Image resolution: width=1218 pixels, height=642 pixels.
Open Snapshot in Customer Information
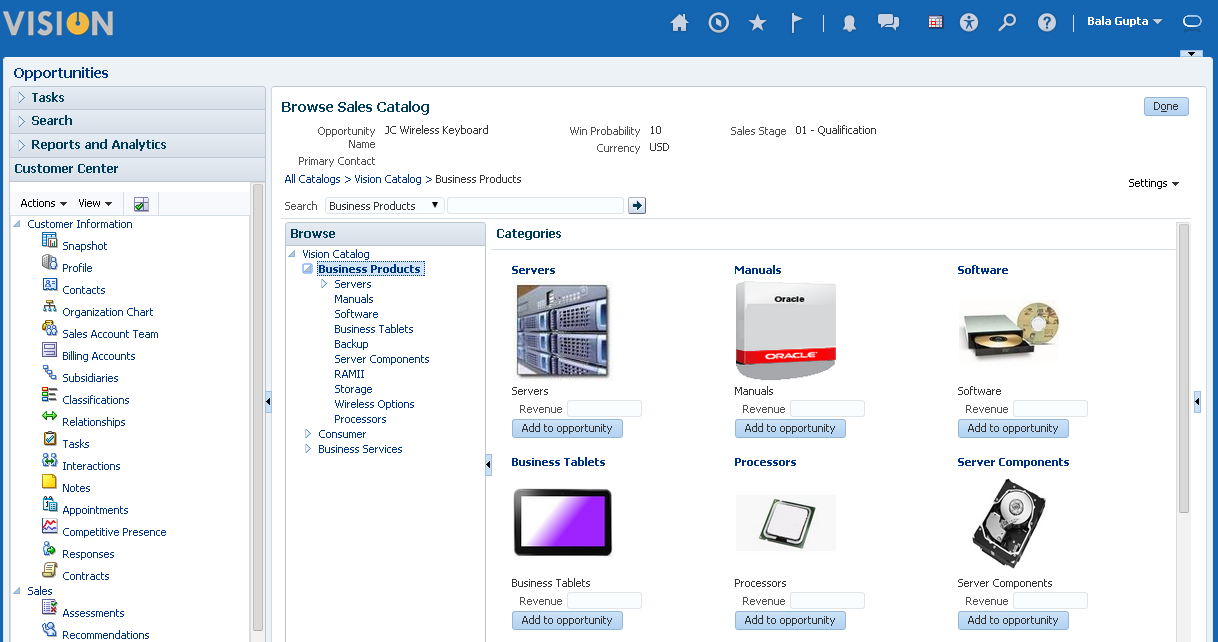84,246
